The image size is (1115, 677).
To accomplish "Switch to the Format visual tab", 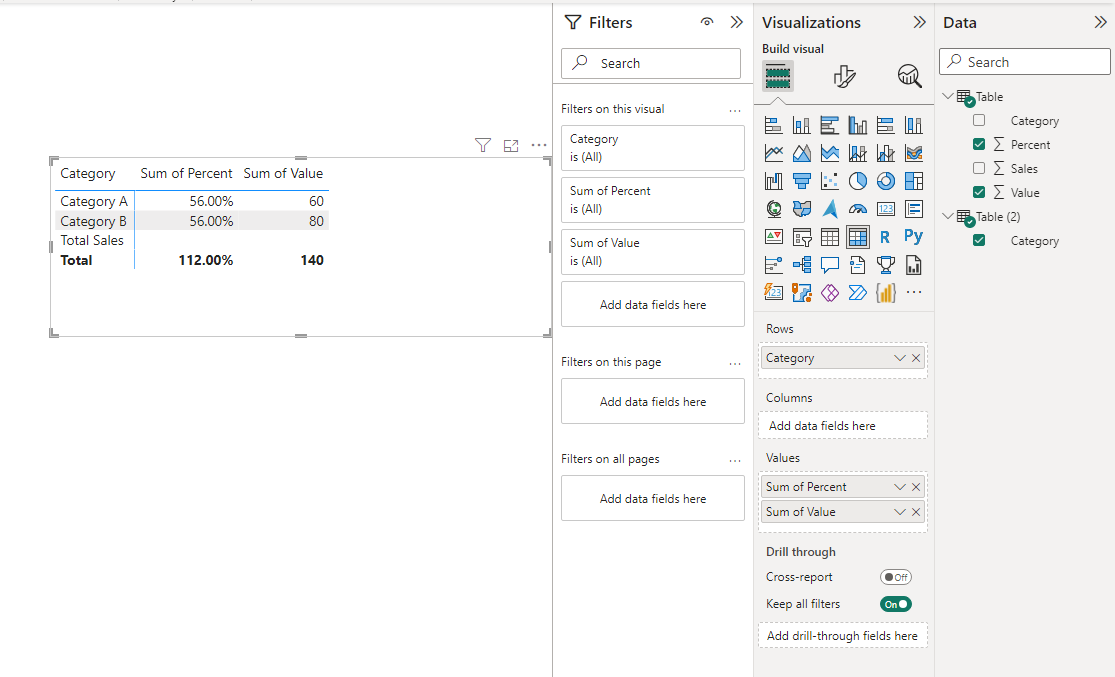I will pos(844,76).
